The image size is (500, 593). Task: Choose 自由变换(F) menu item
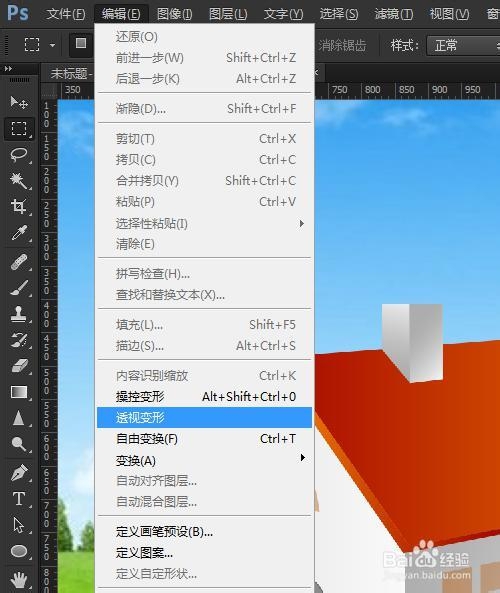coord(205,439)
